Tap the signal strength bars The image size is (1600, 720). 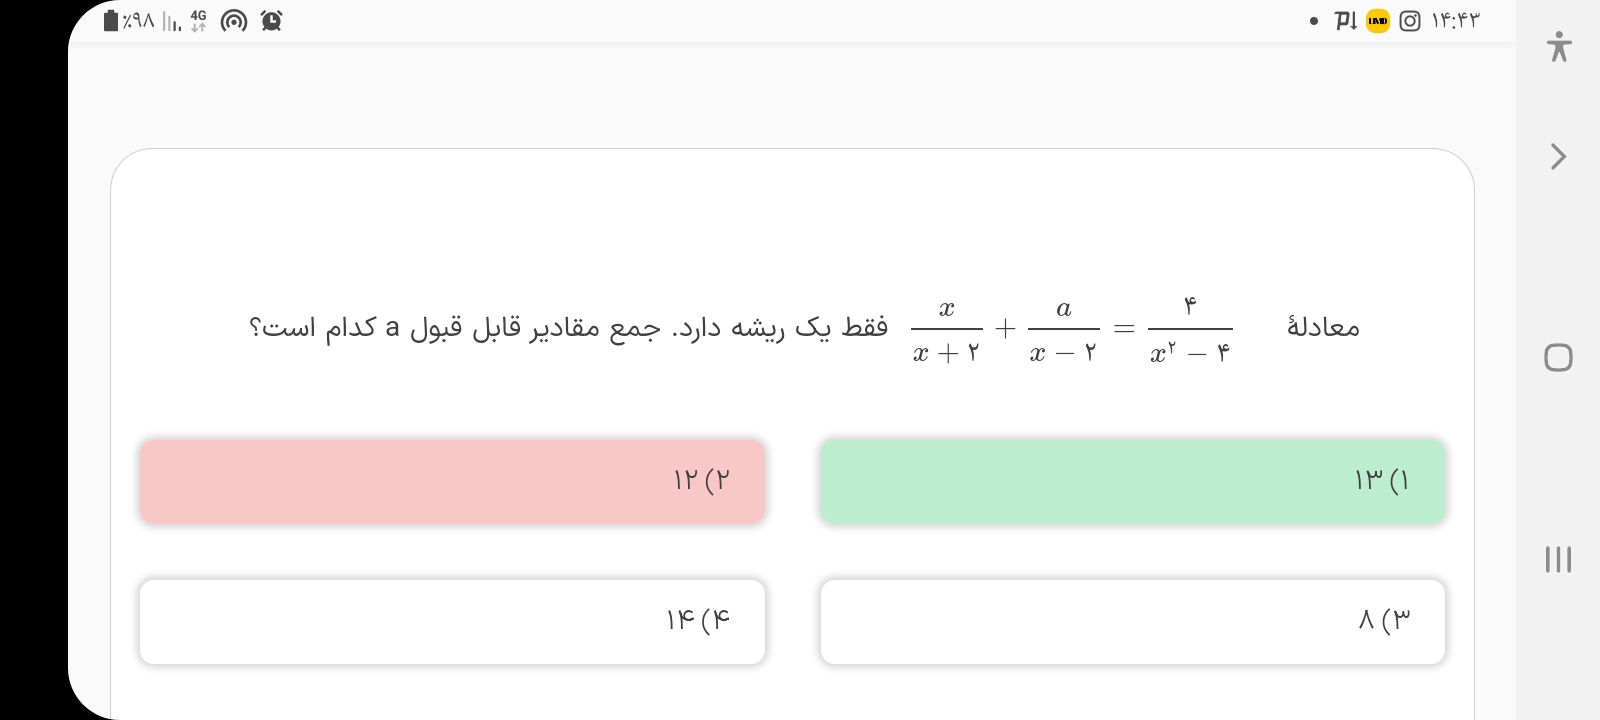(x=172, y=22)
